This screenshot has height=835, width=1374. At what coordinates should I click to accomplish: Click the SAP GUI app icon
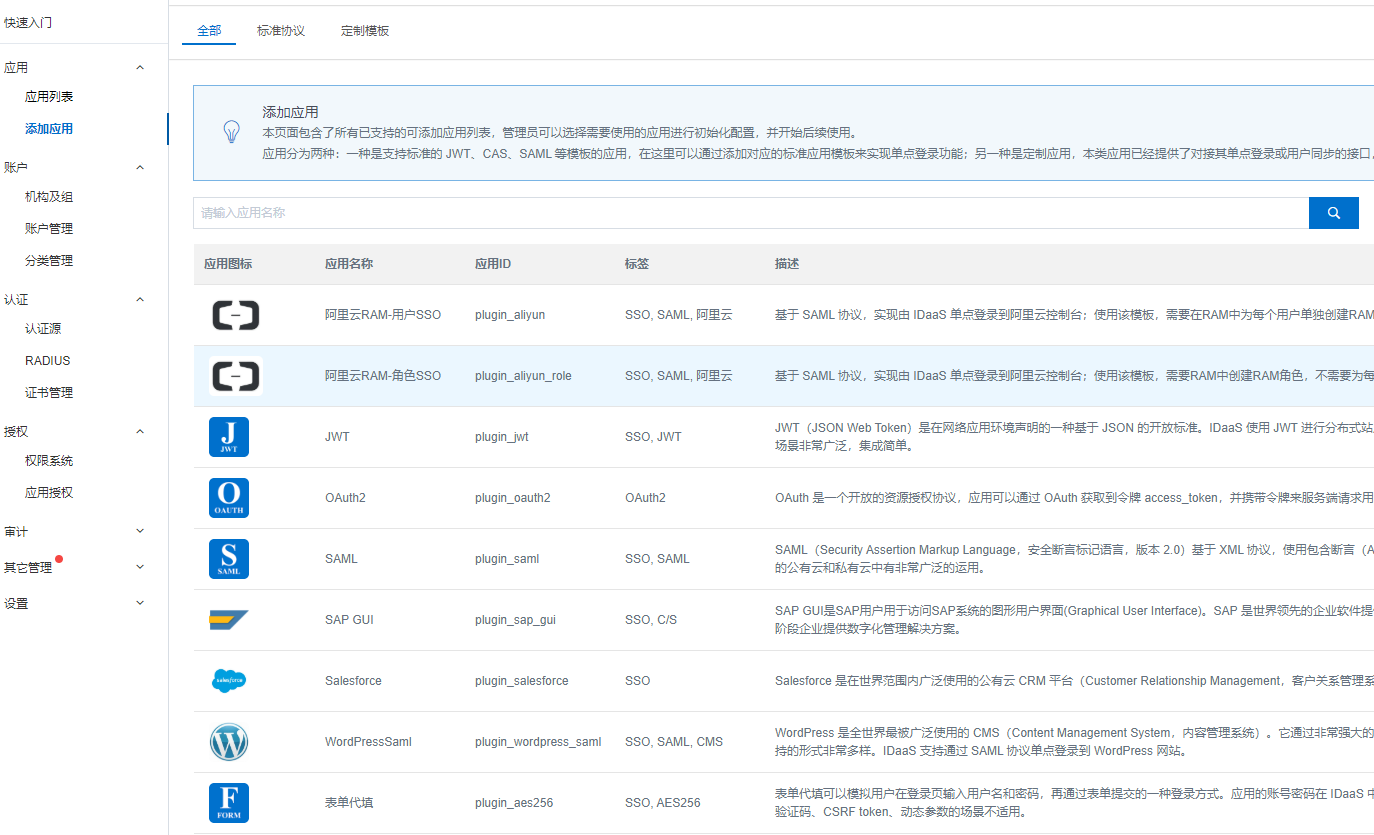click(x=229, y=620)
